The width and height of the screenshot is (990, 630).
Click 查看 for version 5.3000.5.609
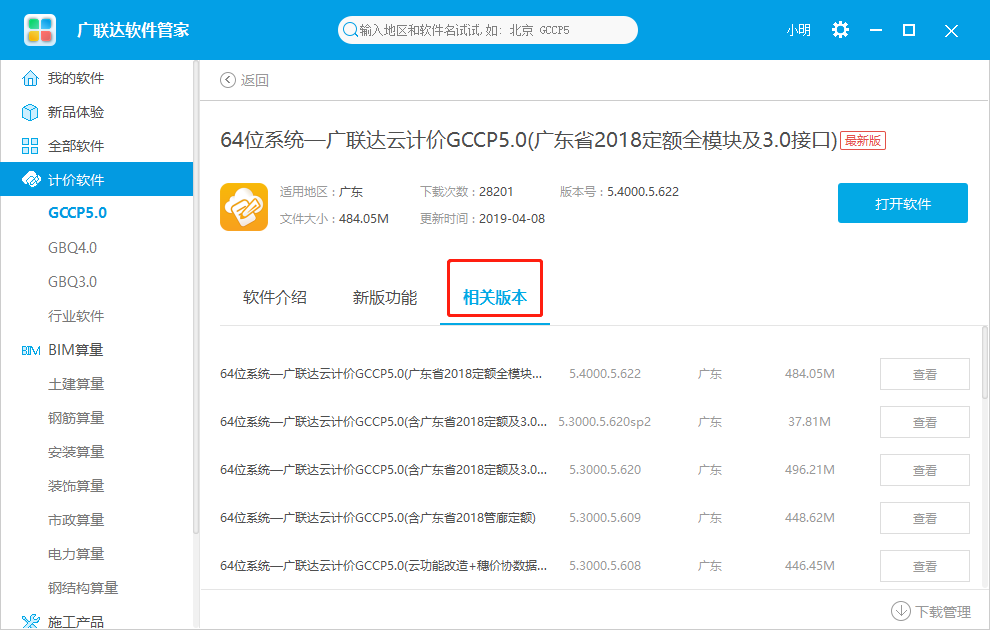(x=924, y=518)
